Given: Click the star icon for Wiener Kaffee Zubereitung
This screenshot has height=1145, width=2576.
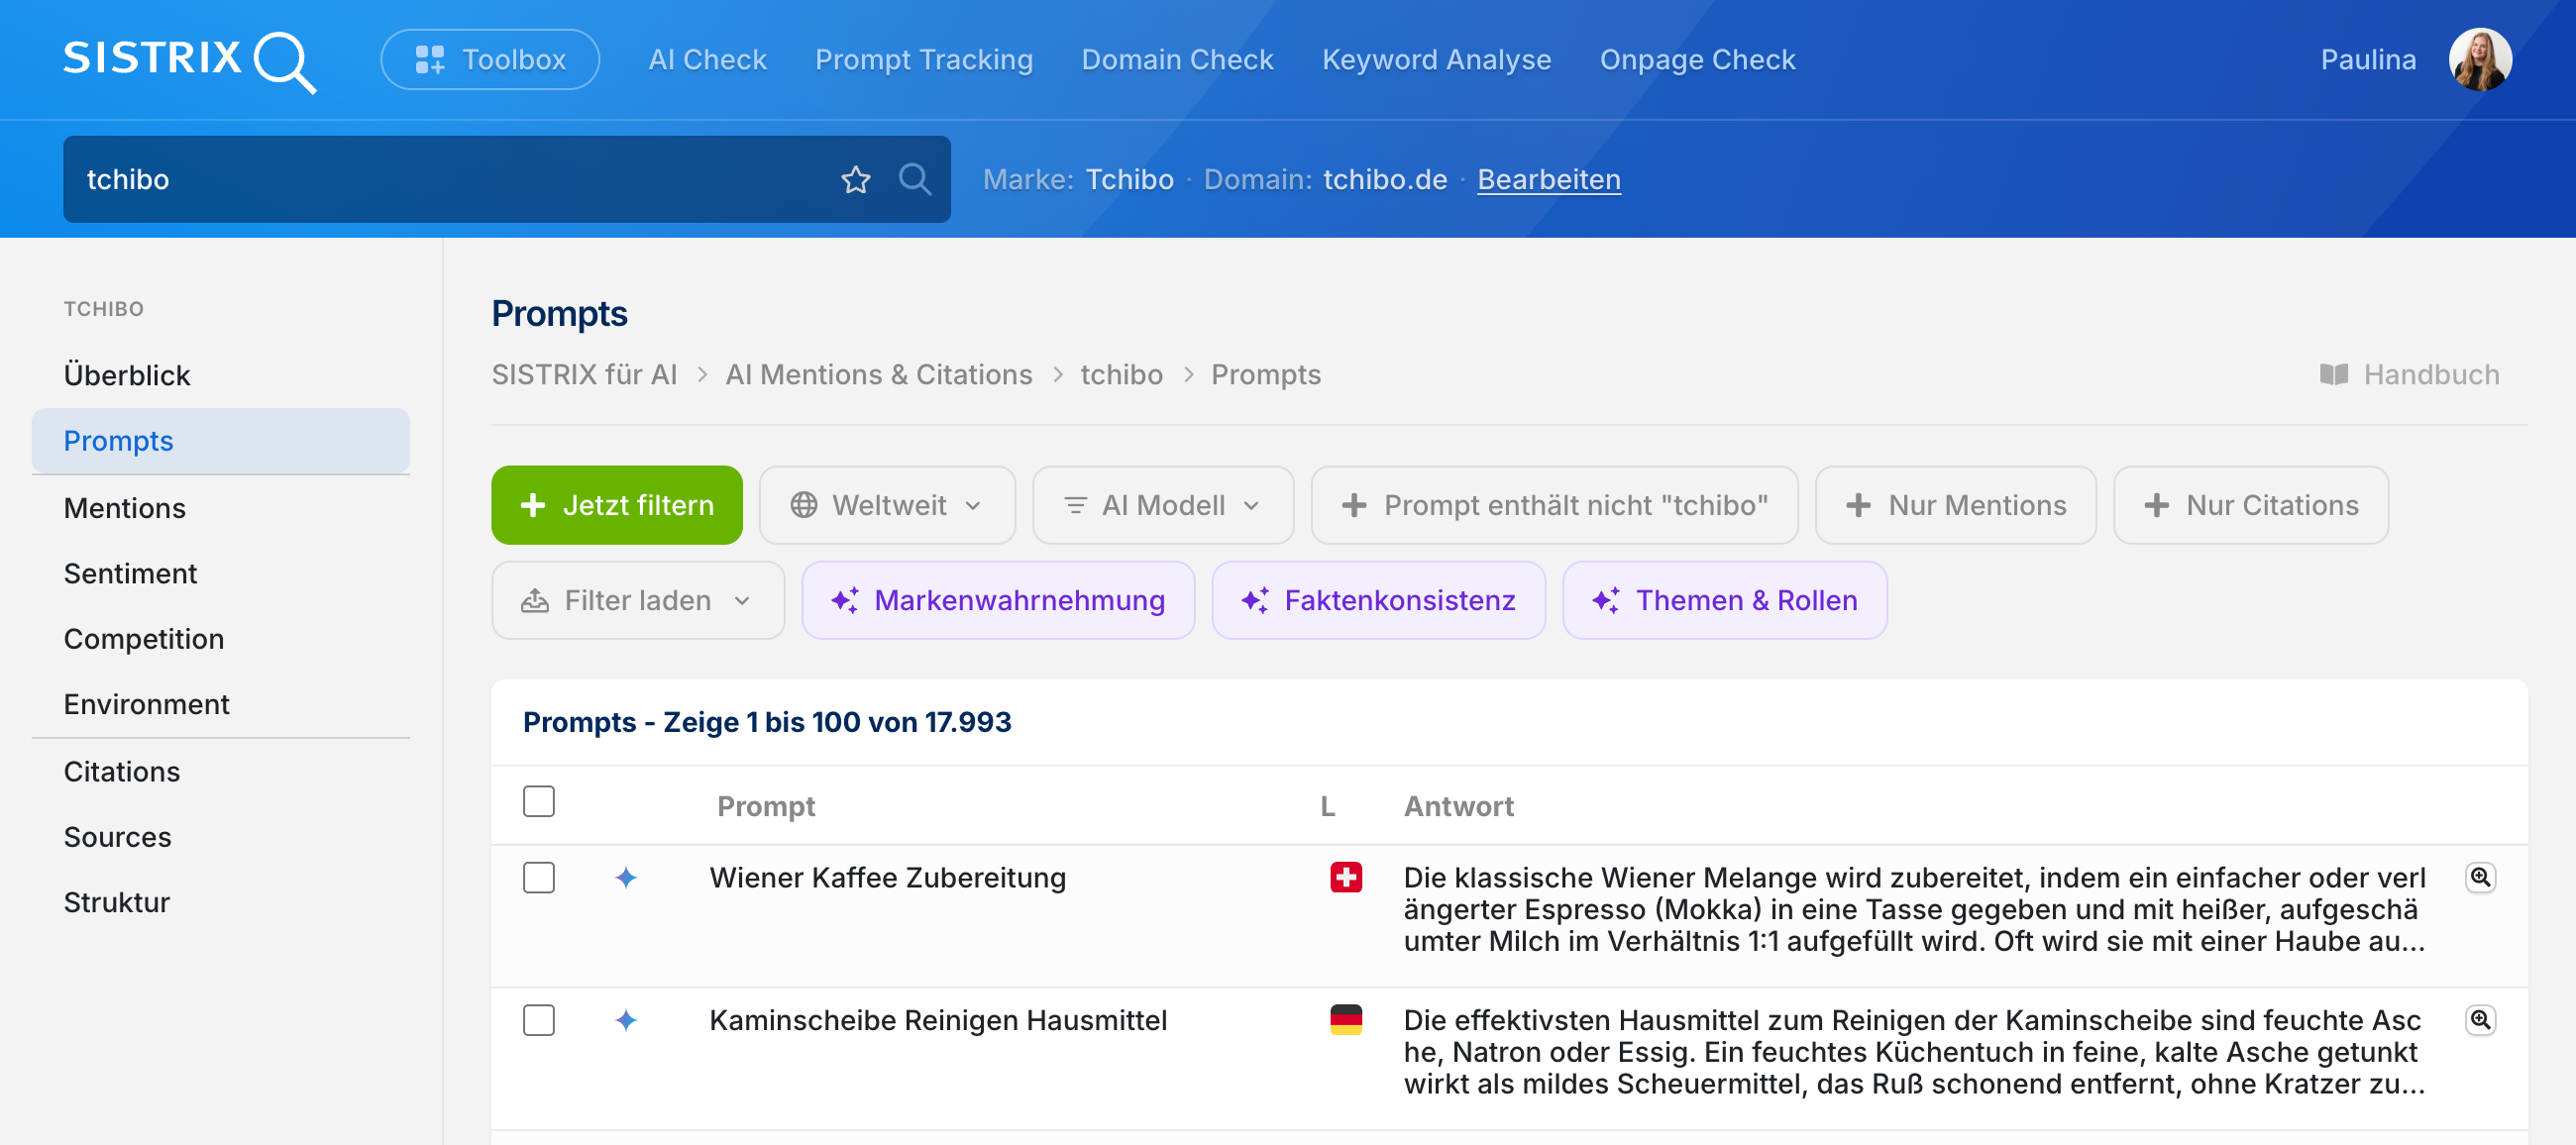Looking at the screenshot, I should click(x=626, y=878).
